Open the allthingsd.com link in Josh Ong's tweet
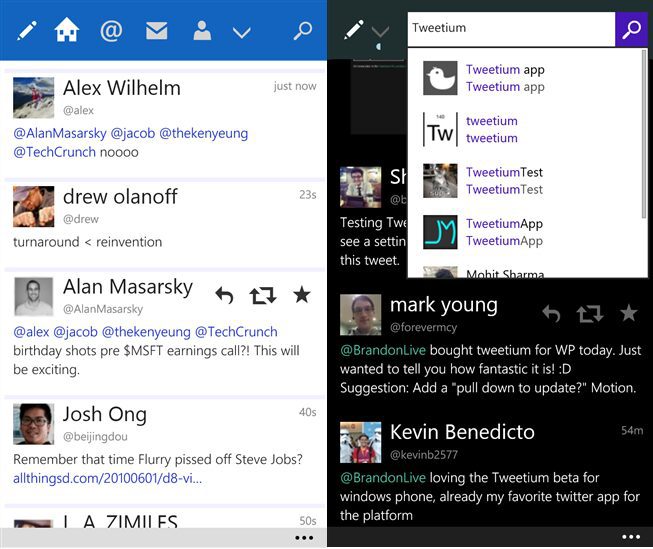Viewport: 653px width, 549px height. tap(107, 478)
